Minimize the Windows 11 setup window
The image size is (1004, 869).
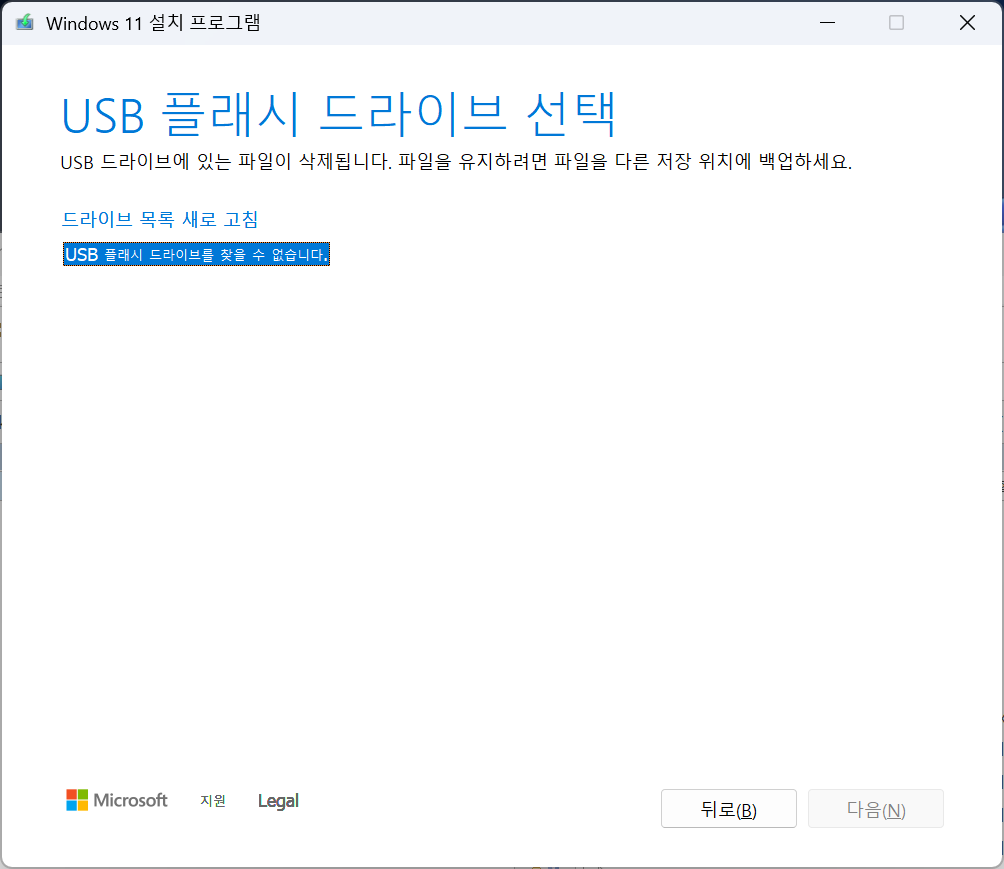coord(827,23)
